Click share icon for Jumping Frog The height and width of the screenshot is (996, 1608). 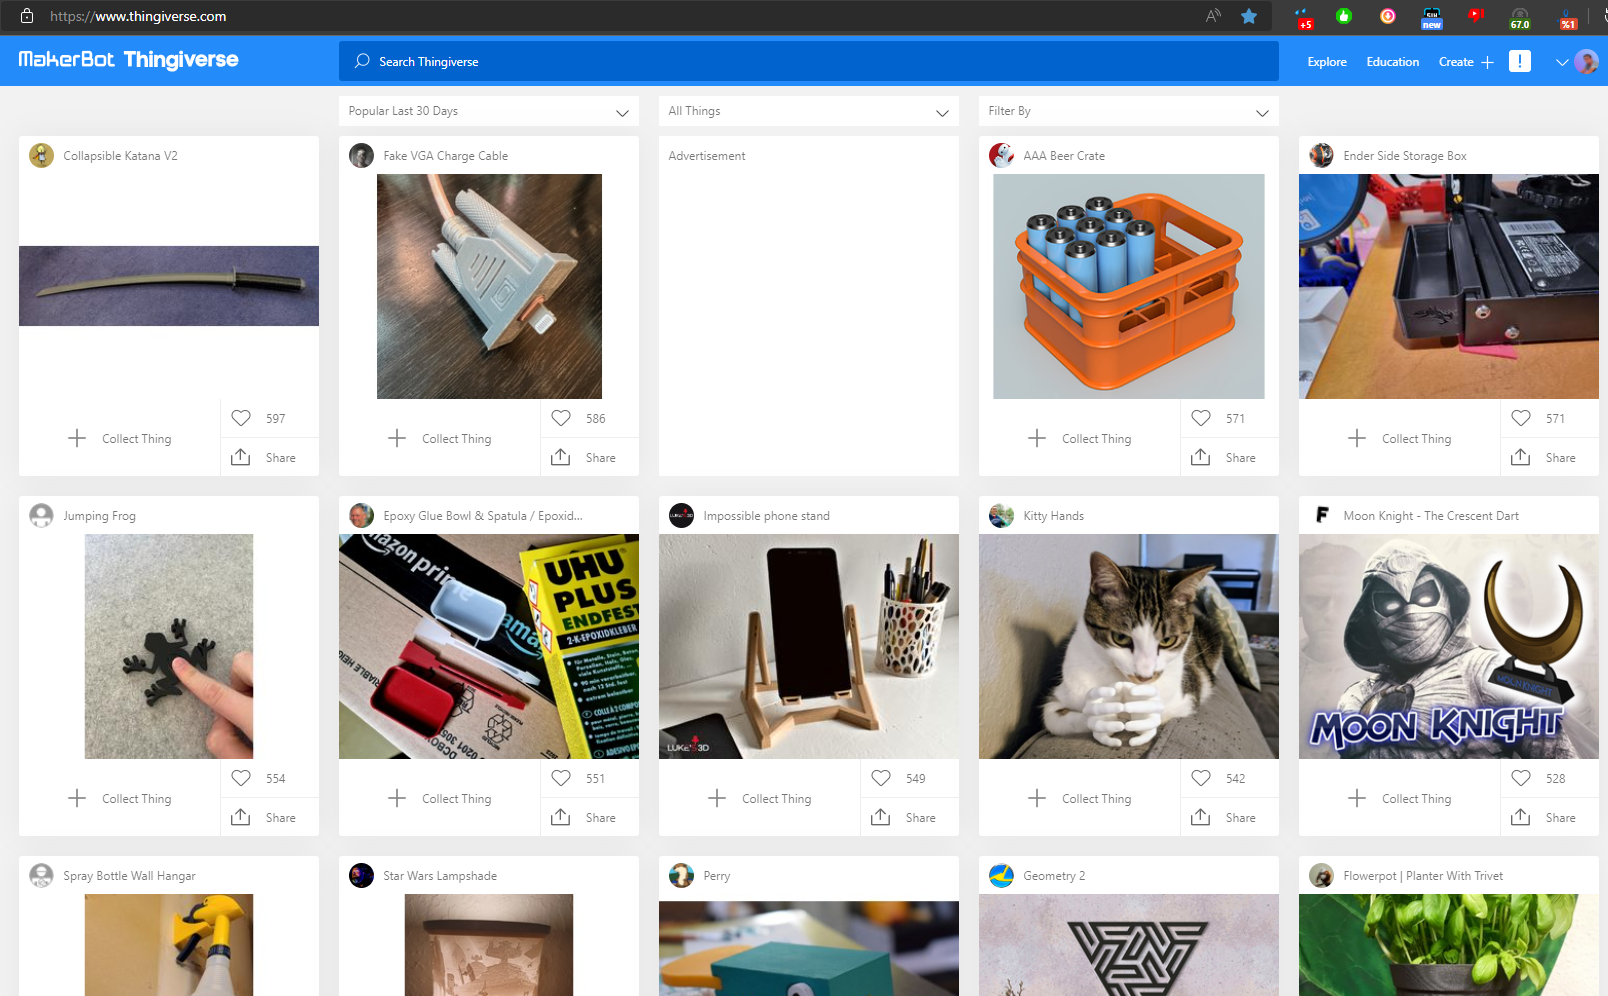click(241, 817)
